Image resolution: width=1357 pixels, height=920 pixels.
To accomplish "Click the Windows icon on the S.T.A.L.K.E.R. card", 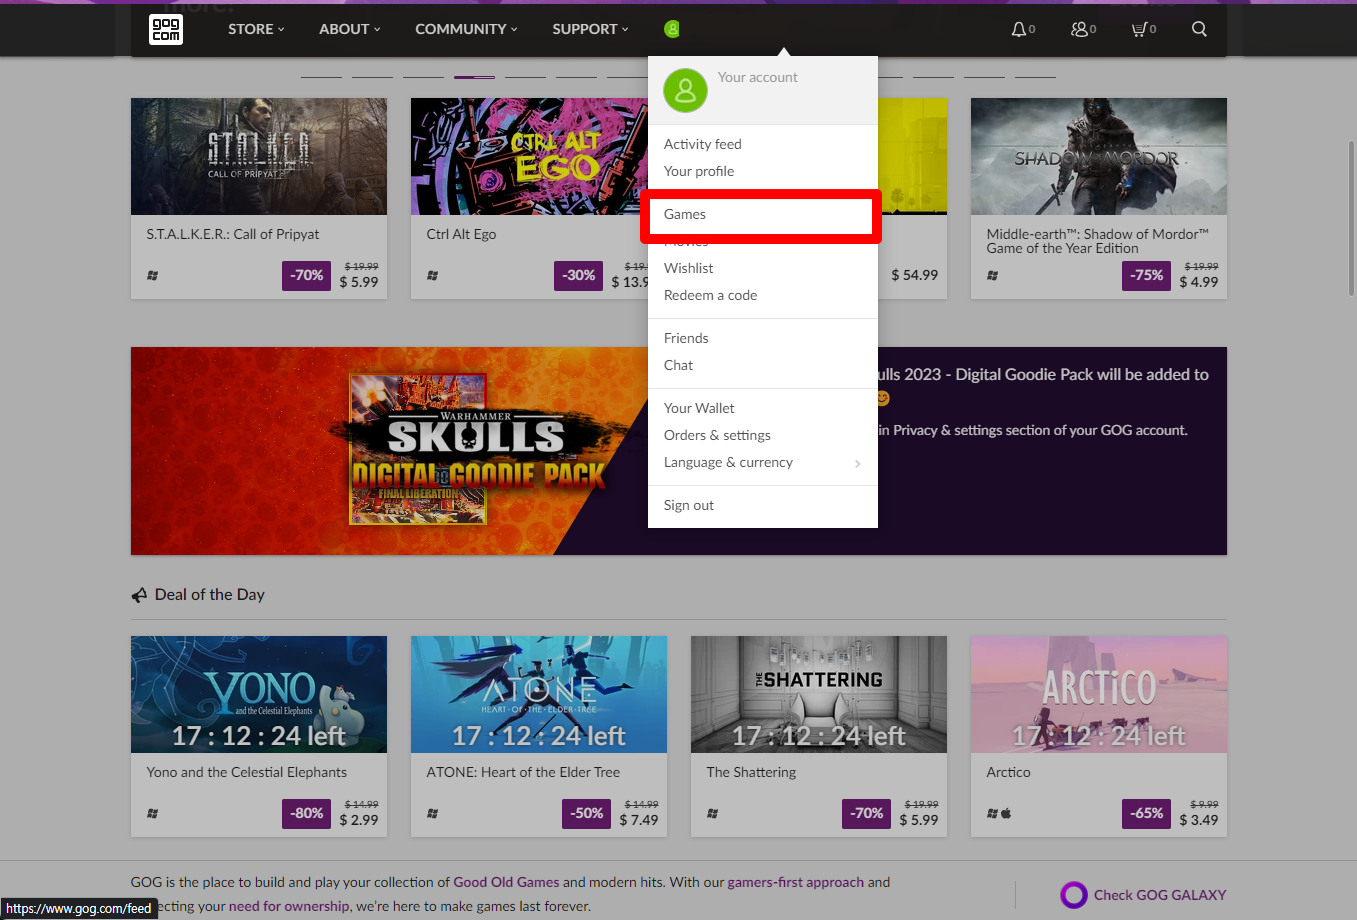I will tap(153, 275).
